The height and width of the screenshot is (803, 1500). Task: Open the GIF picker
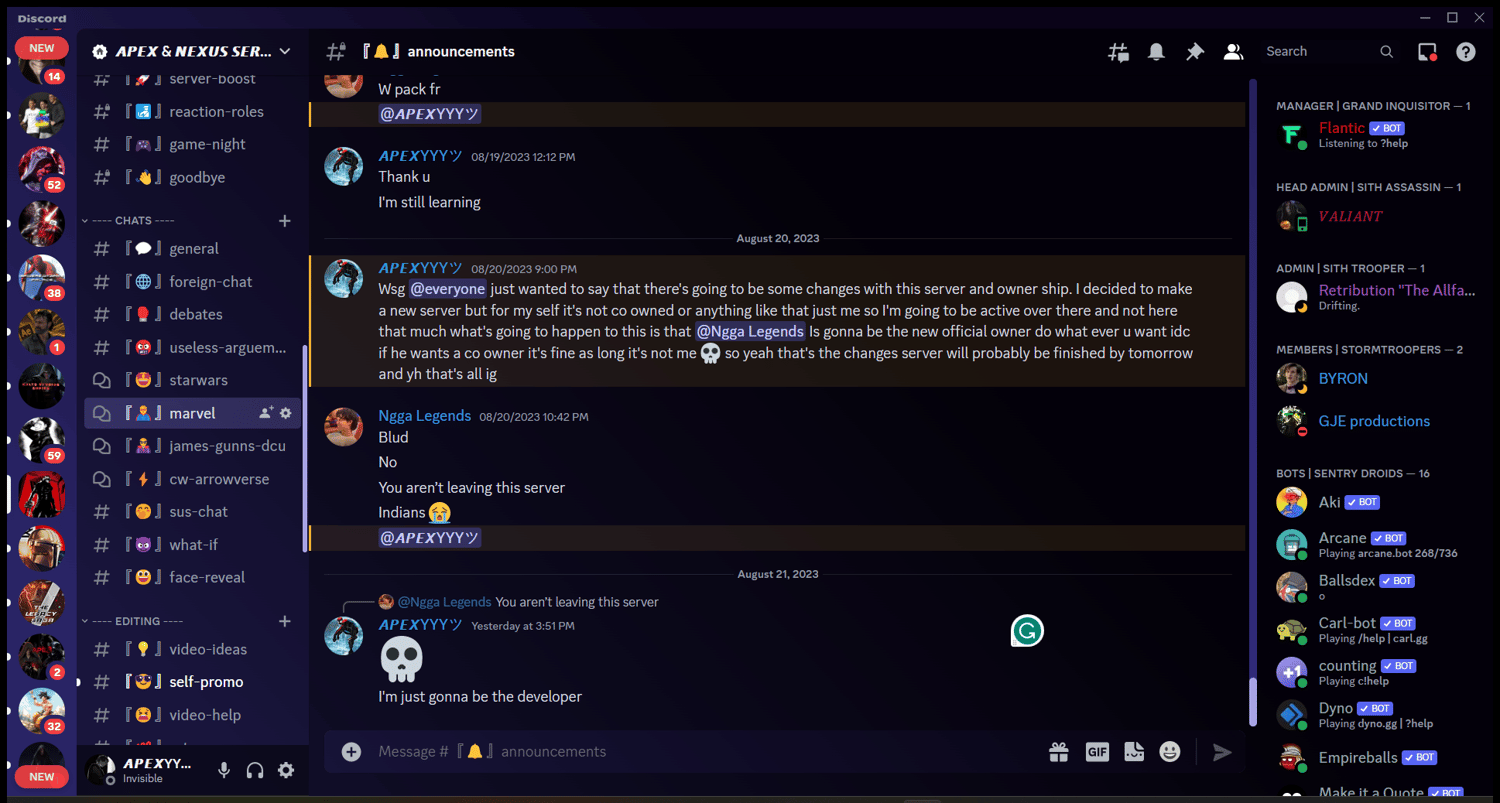click(1097, 752)
